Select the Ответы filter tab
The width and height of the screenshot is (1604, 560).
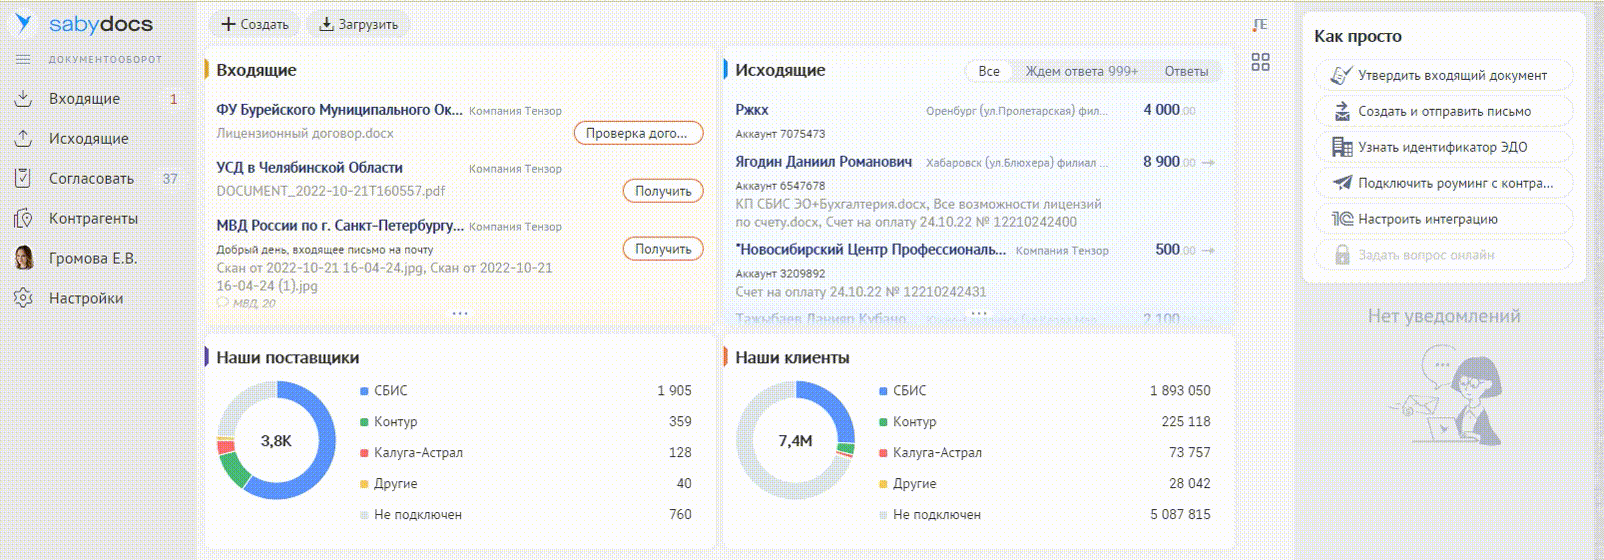(x=1186, y=71)
